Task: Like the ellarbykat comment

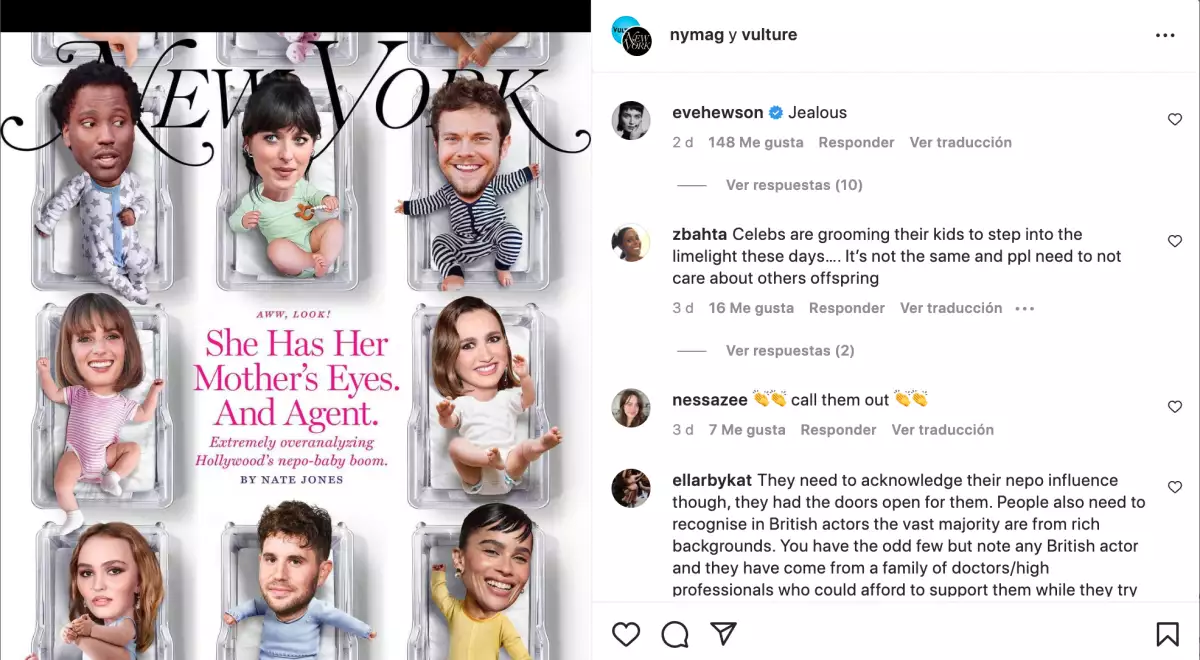Action: click(x=1175, y=488)
